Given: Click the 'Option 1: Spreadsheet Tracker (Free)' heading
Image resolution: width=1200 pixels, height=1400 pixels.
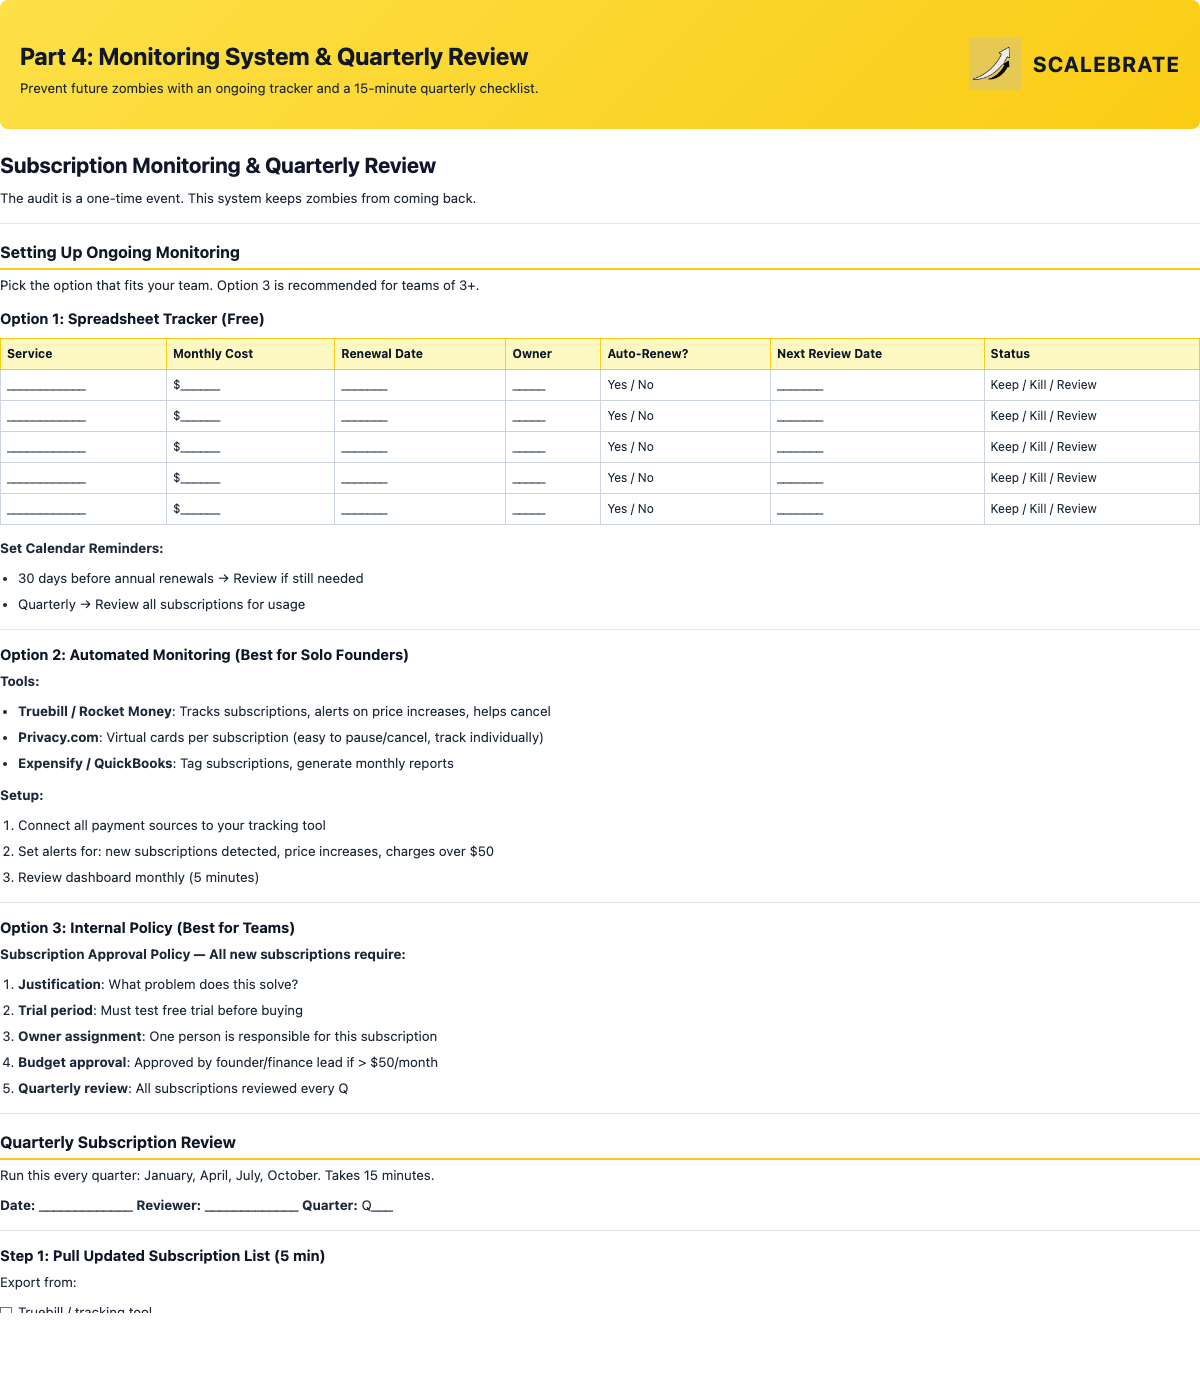Looking at the screenshot, I should point(132,319).
